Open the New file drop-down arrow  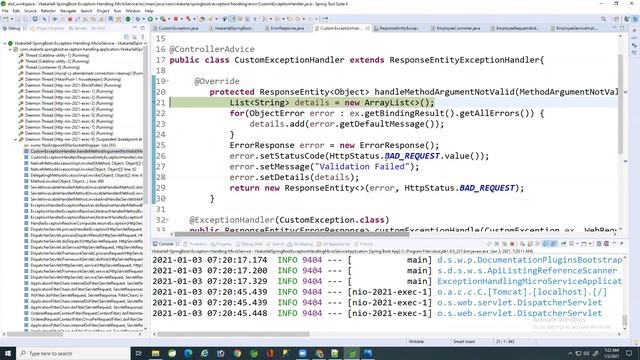click(11, 19)
